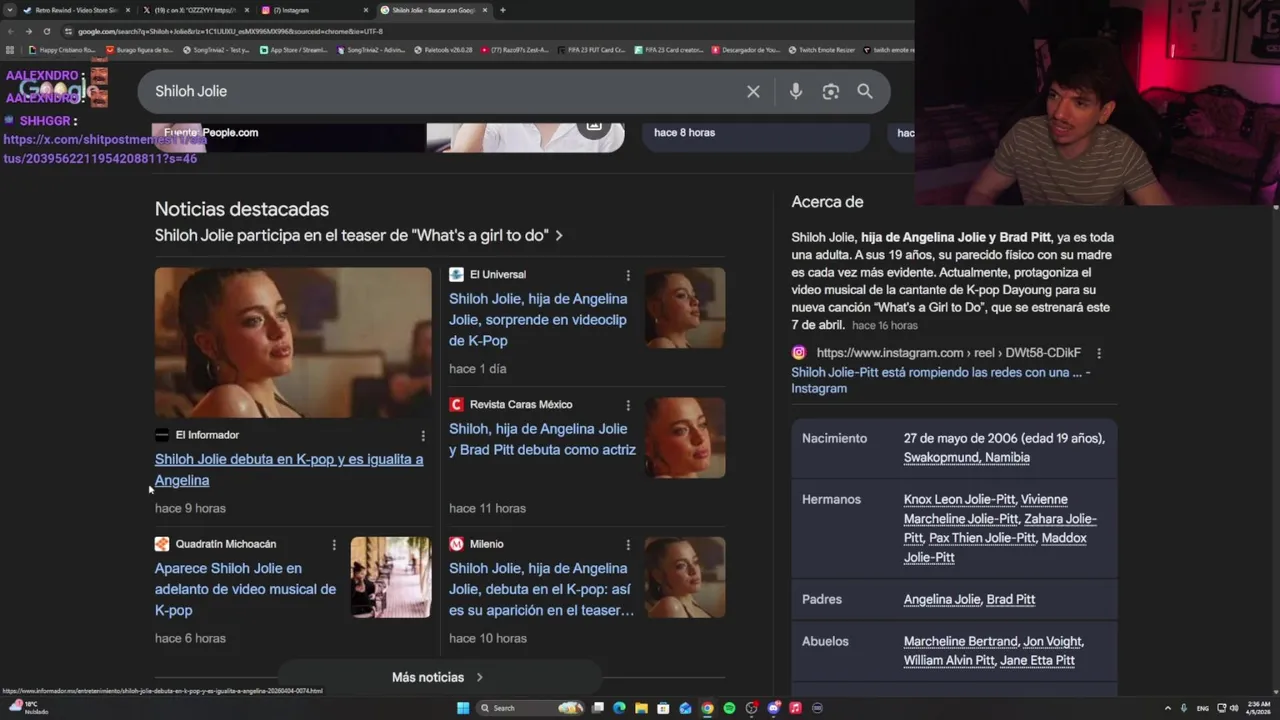The height and width of the screenshot is (720, 1280).
Task: Open File Explorer from the taskbar
Action: point(641,708)
